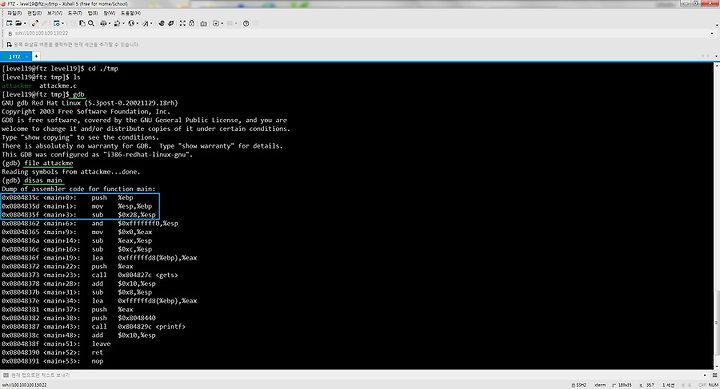720x389 pixels.
Task: Click the 'push $0x8048440' line
Action: 79,318
